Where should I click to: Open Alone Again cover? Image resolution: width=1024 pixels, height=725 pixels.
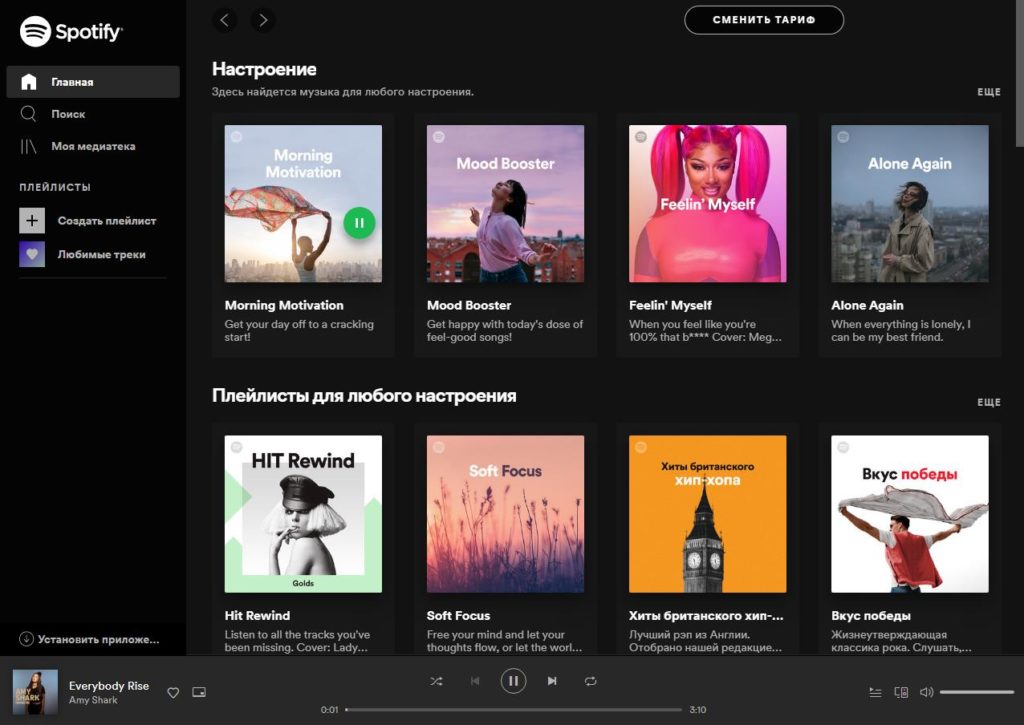pos(910,204)
